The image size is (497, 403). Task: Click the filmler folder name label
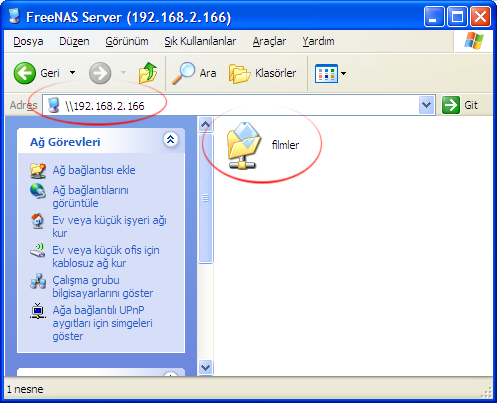pyautogui.click(x=285, y=145)
